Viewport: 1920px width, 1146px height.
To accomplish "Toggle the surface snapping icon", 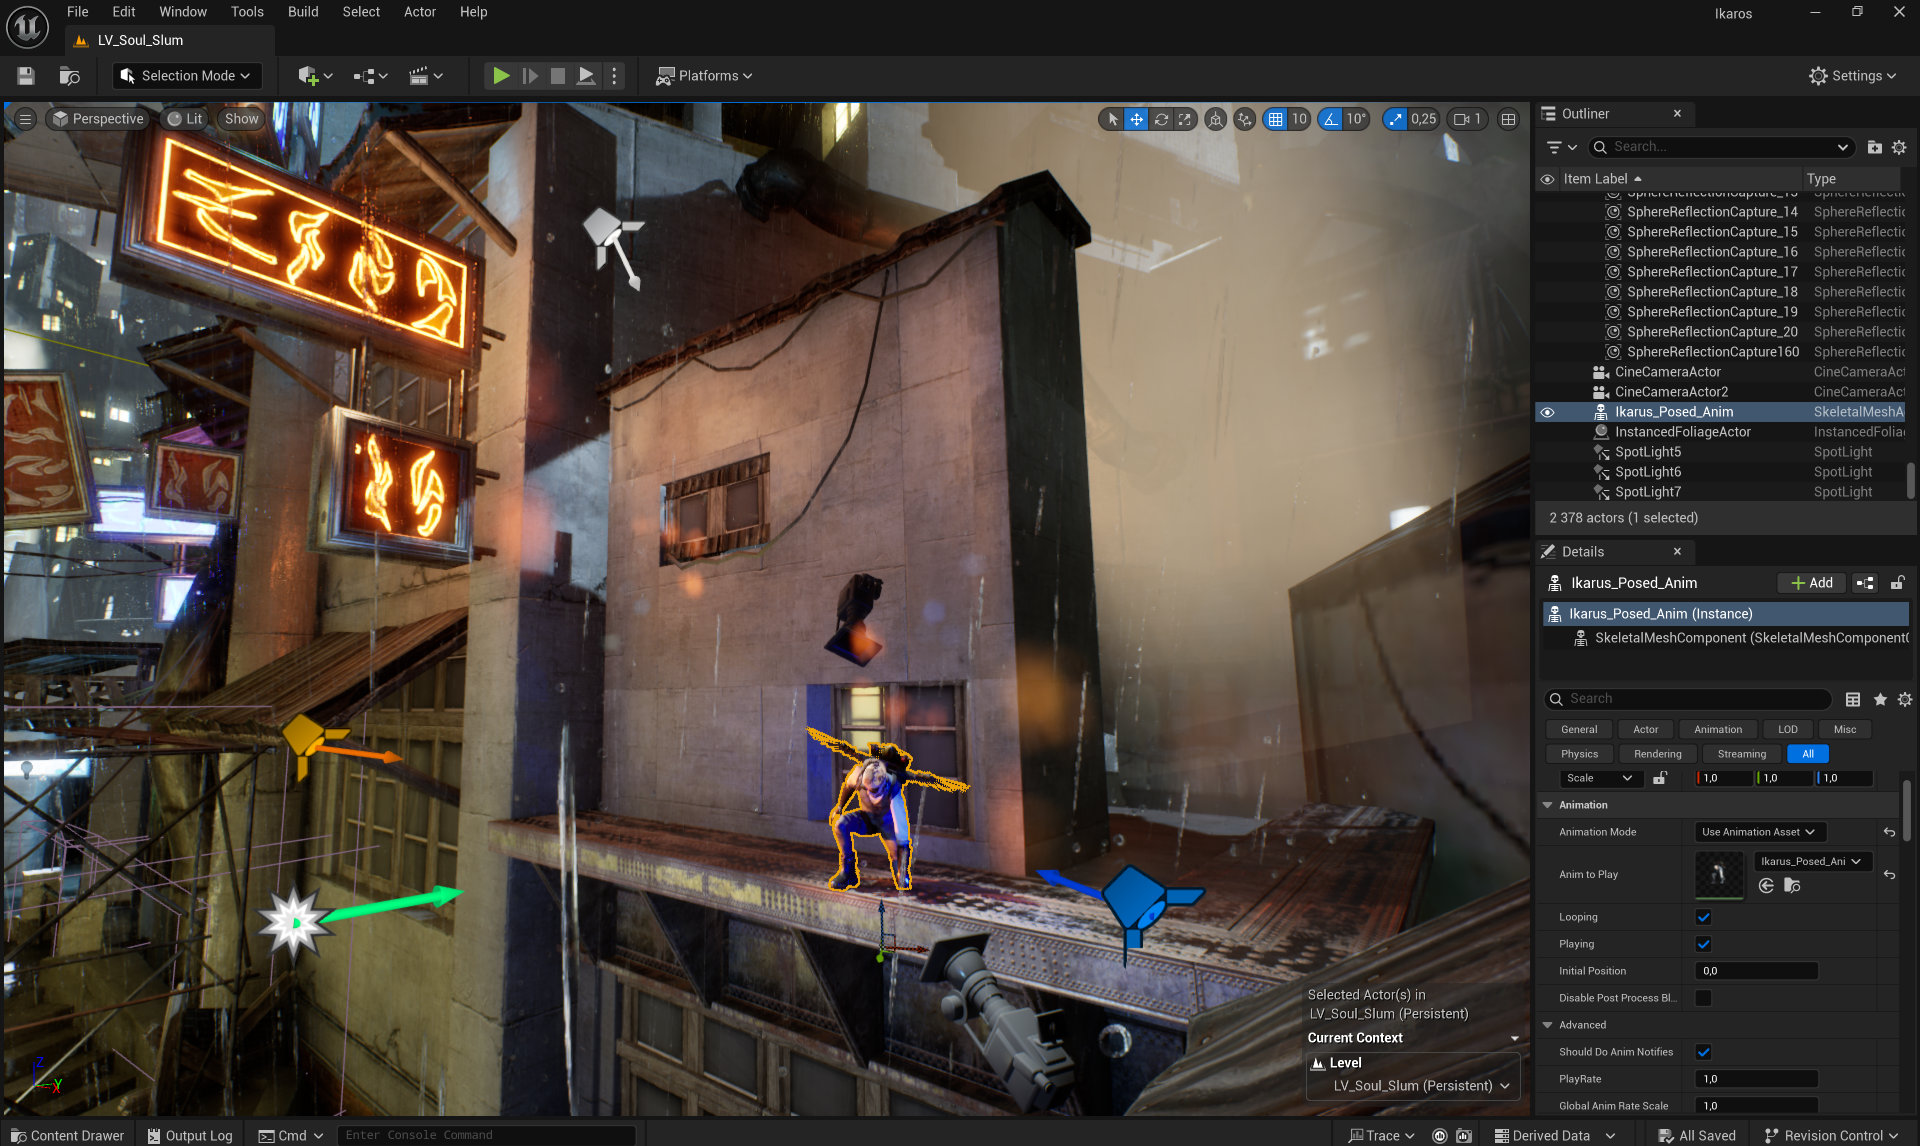I will [x=1244, y=119].
